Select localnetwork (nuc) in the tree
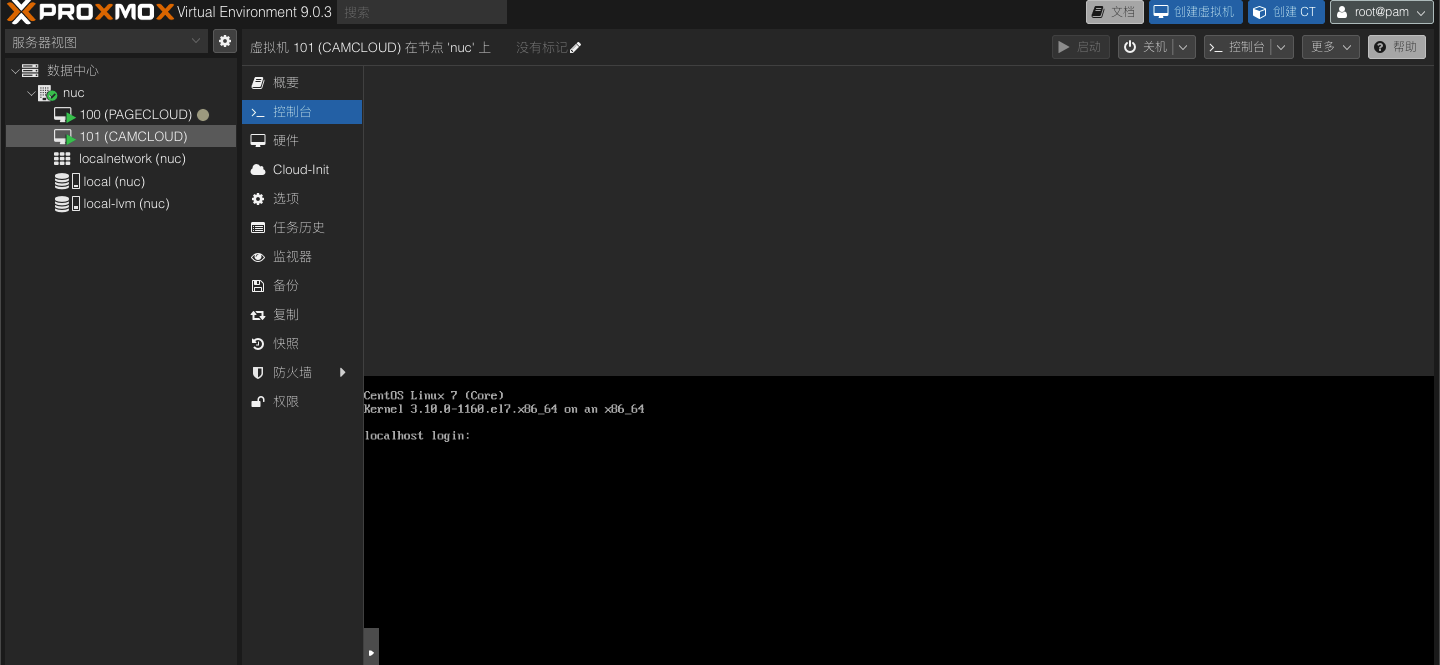Image resolution: width=1440 pixels, height=665 pixels. click(x=121, y=159)
